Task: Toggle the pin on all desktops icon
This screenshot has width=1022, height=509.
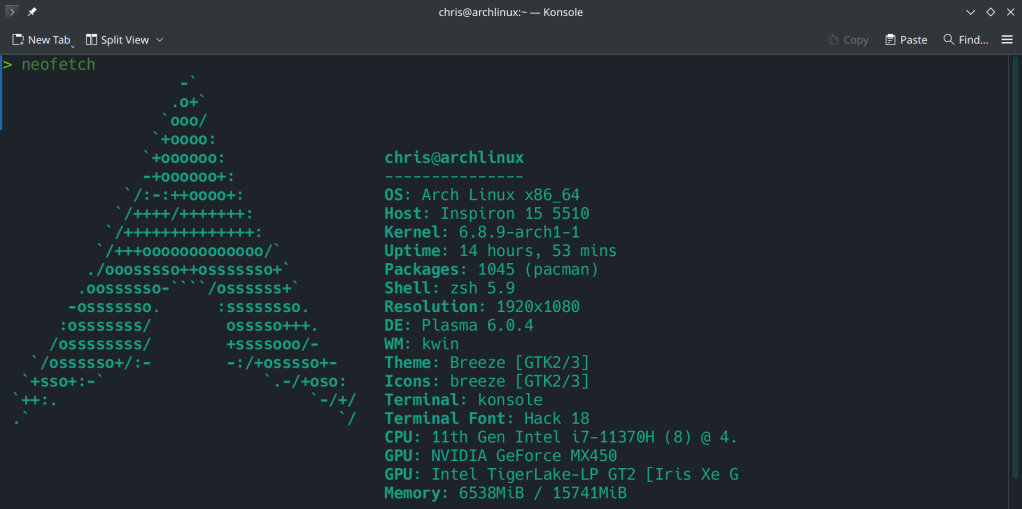Action: tap(33, 12)
